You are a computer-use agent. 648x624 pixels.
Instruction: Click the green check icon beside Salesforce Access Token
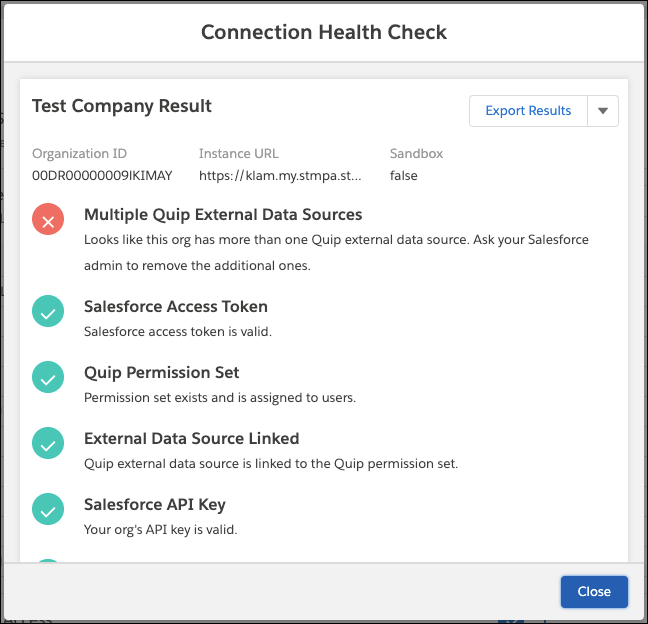coord(48,311)
